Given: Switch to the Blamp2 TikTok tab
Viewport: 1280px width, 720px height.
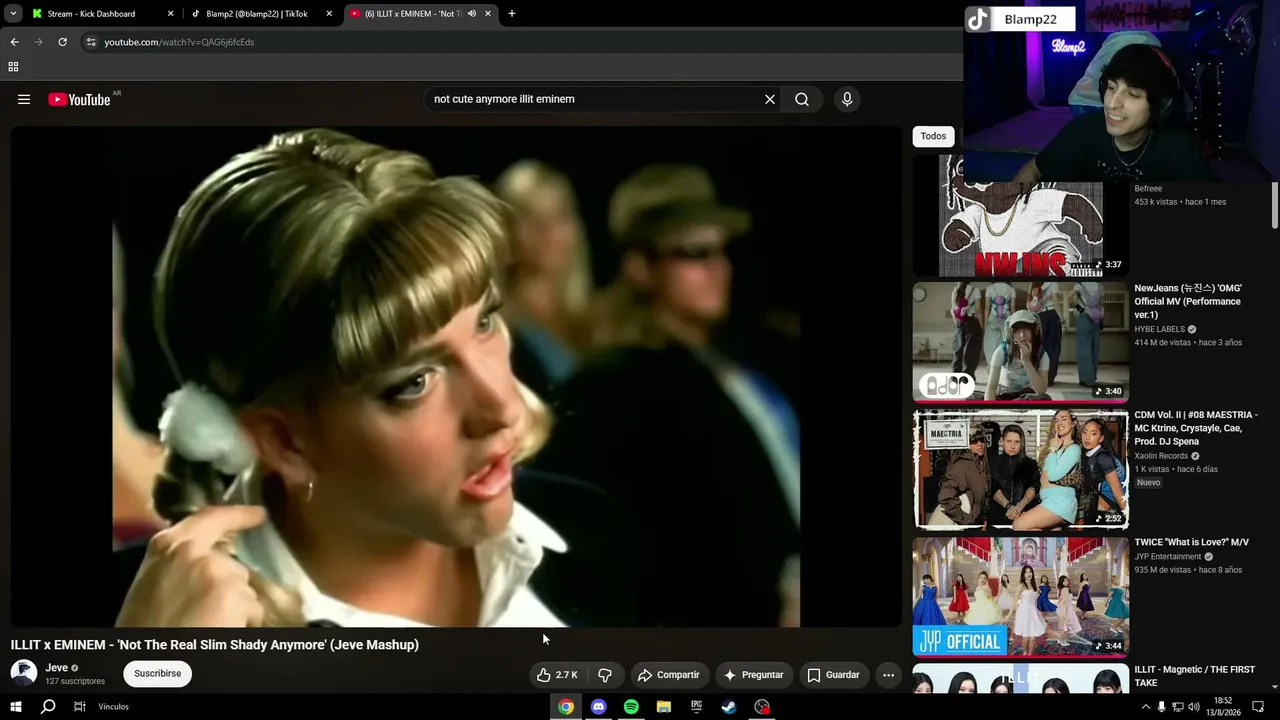Looking at the screenshot, I should tap(261, 14).
